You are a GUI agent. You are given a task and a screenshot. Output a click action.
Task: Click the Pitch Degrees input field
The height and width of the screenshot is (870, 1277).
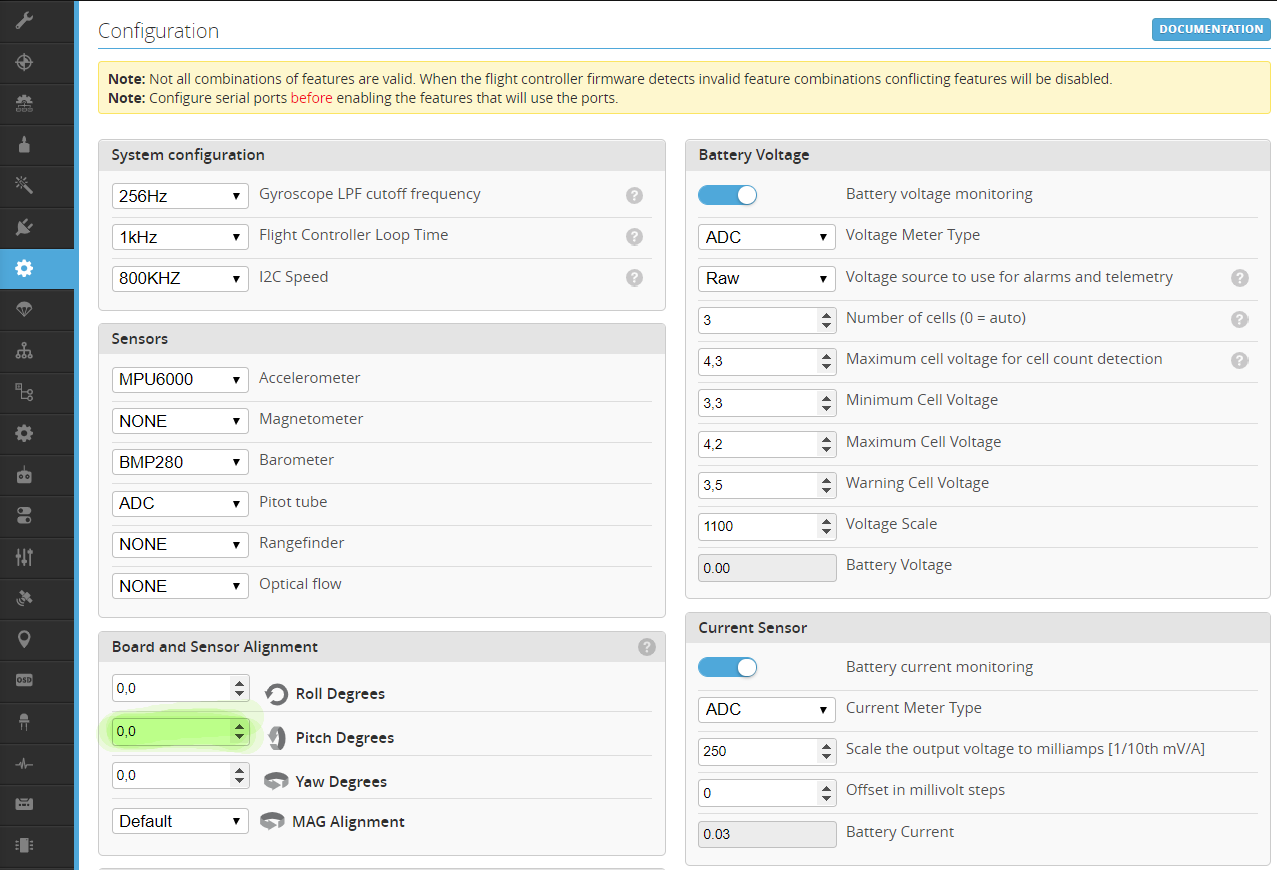click(170, 732)
